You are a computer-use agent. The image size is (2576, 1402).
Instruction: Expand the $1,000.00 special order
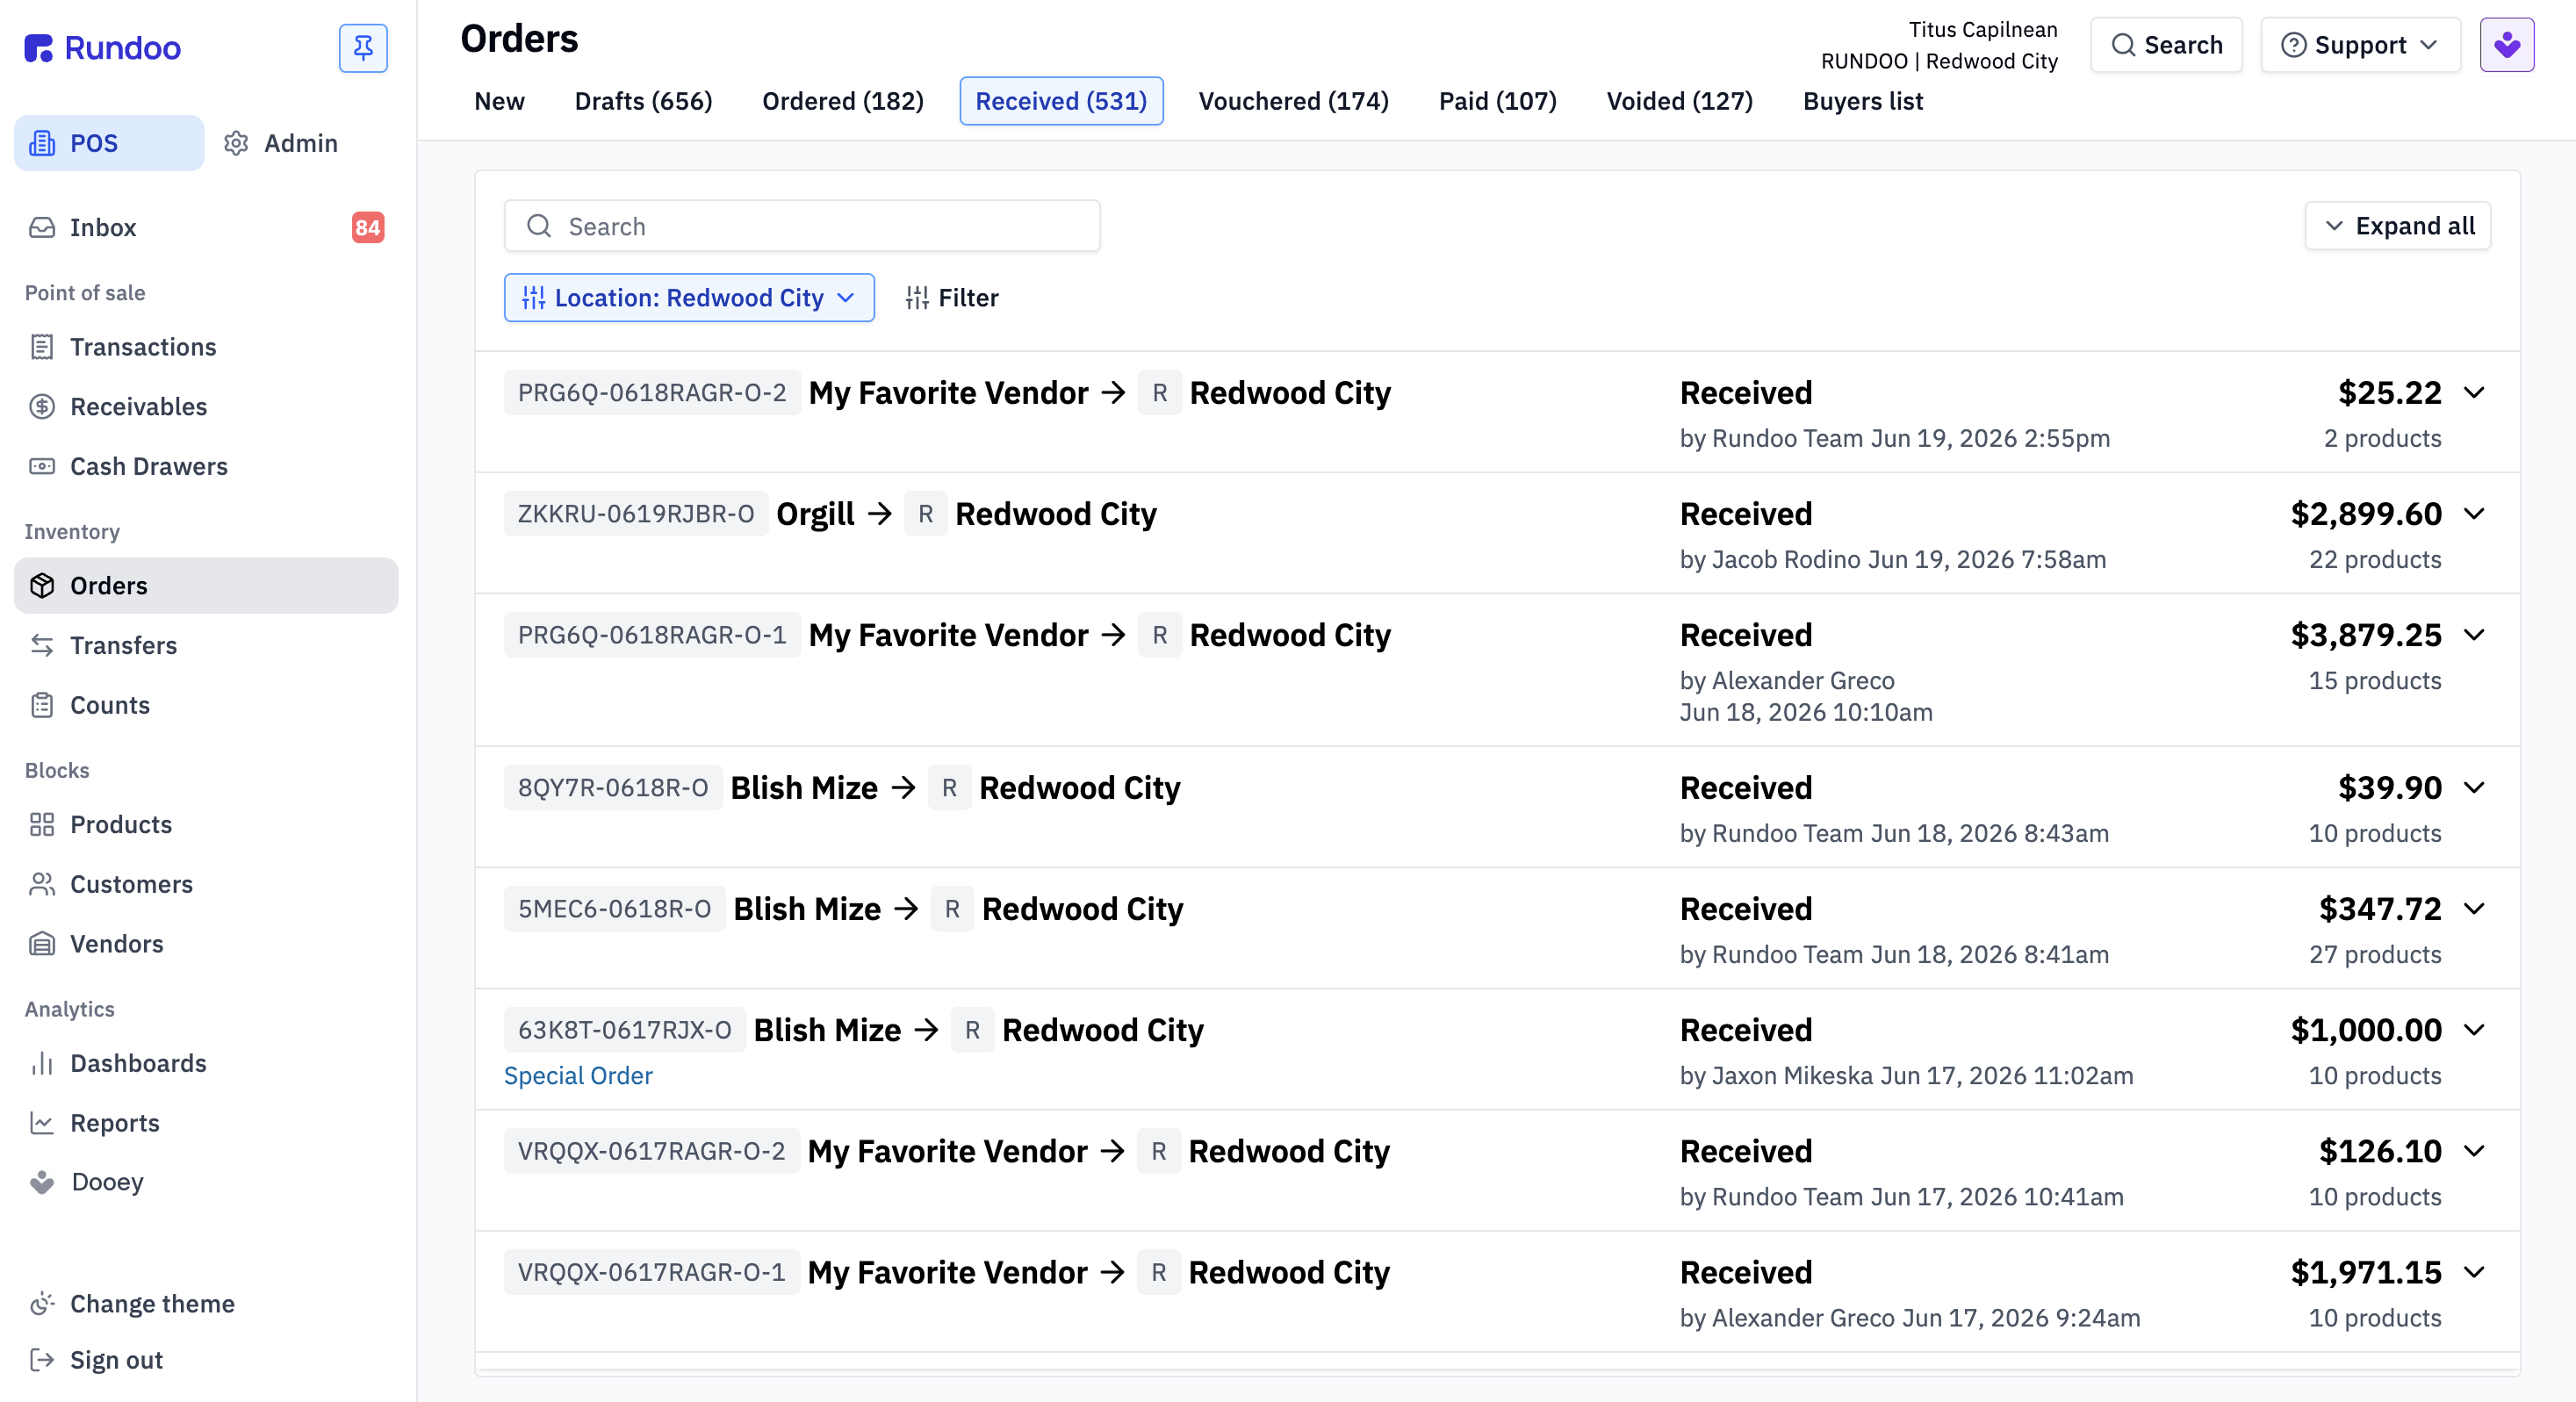[2474, 1030]
